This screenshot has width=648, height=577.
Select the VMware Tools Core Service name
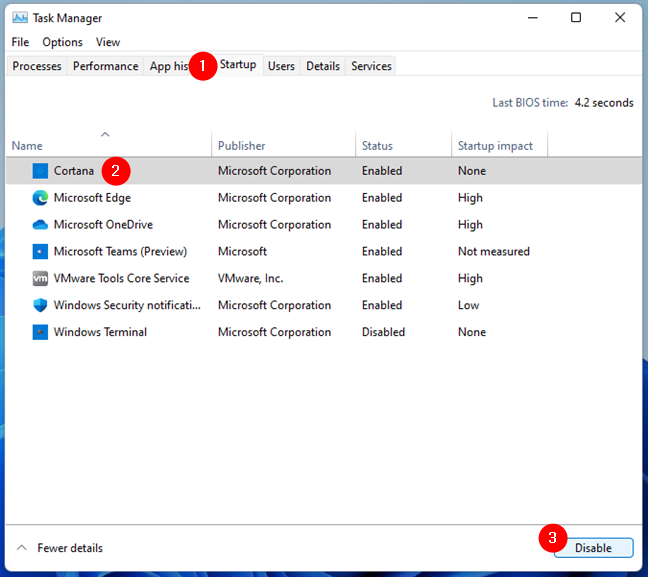(x=122, y=278)
